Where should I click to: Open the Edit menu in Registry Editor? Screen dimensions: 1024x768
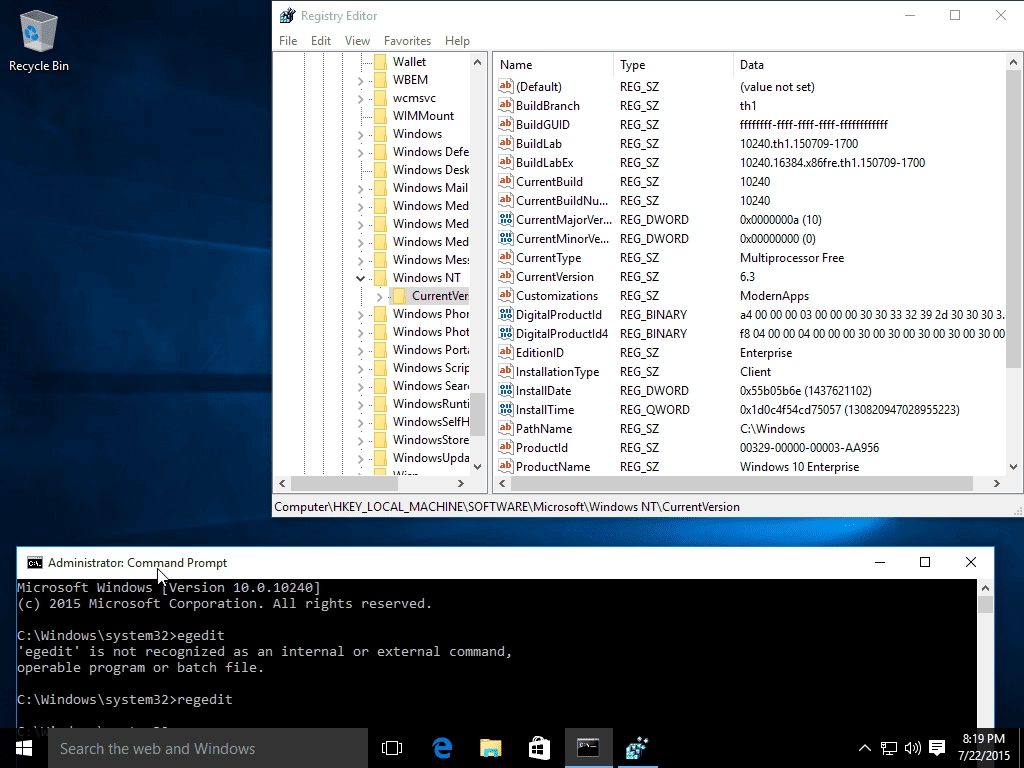tap(321, 40)
